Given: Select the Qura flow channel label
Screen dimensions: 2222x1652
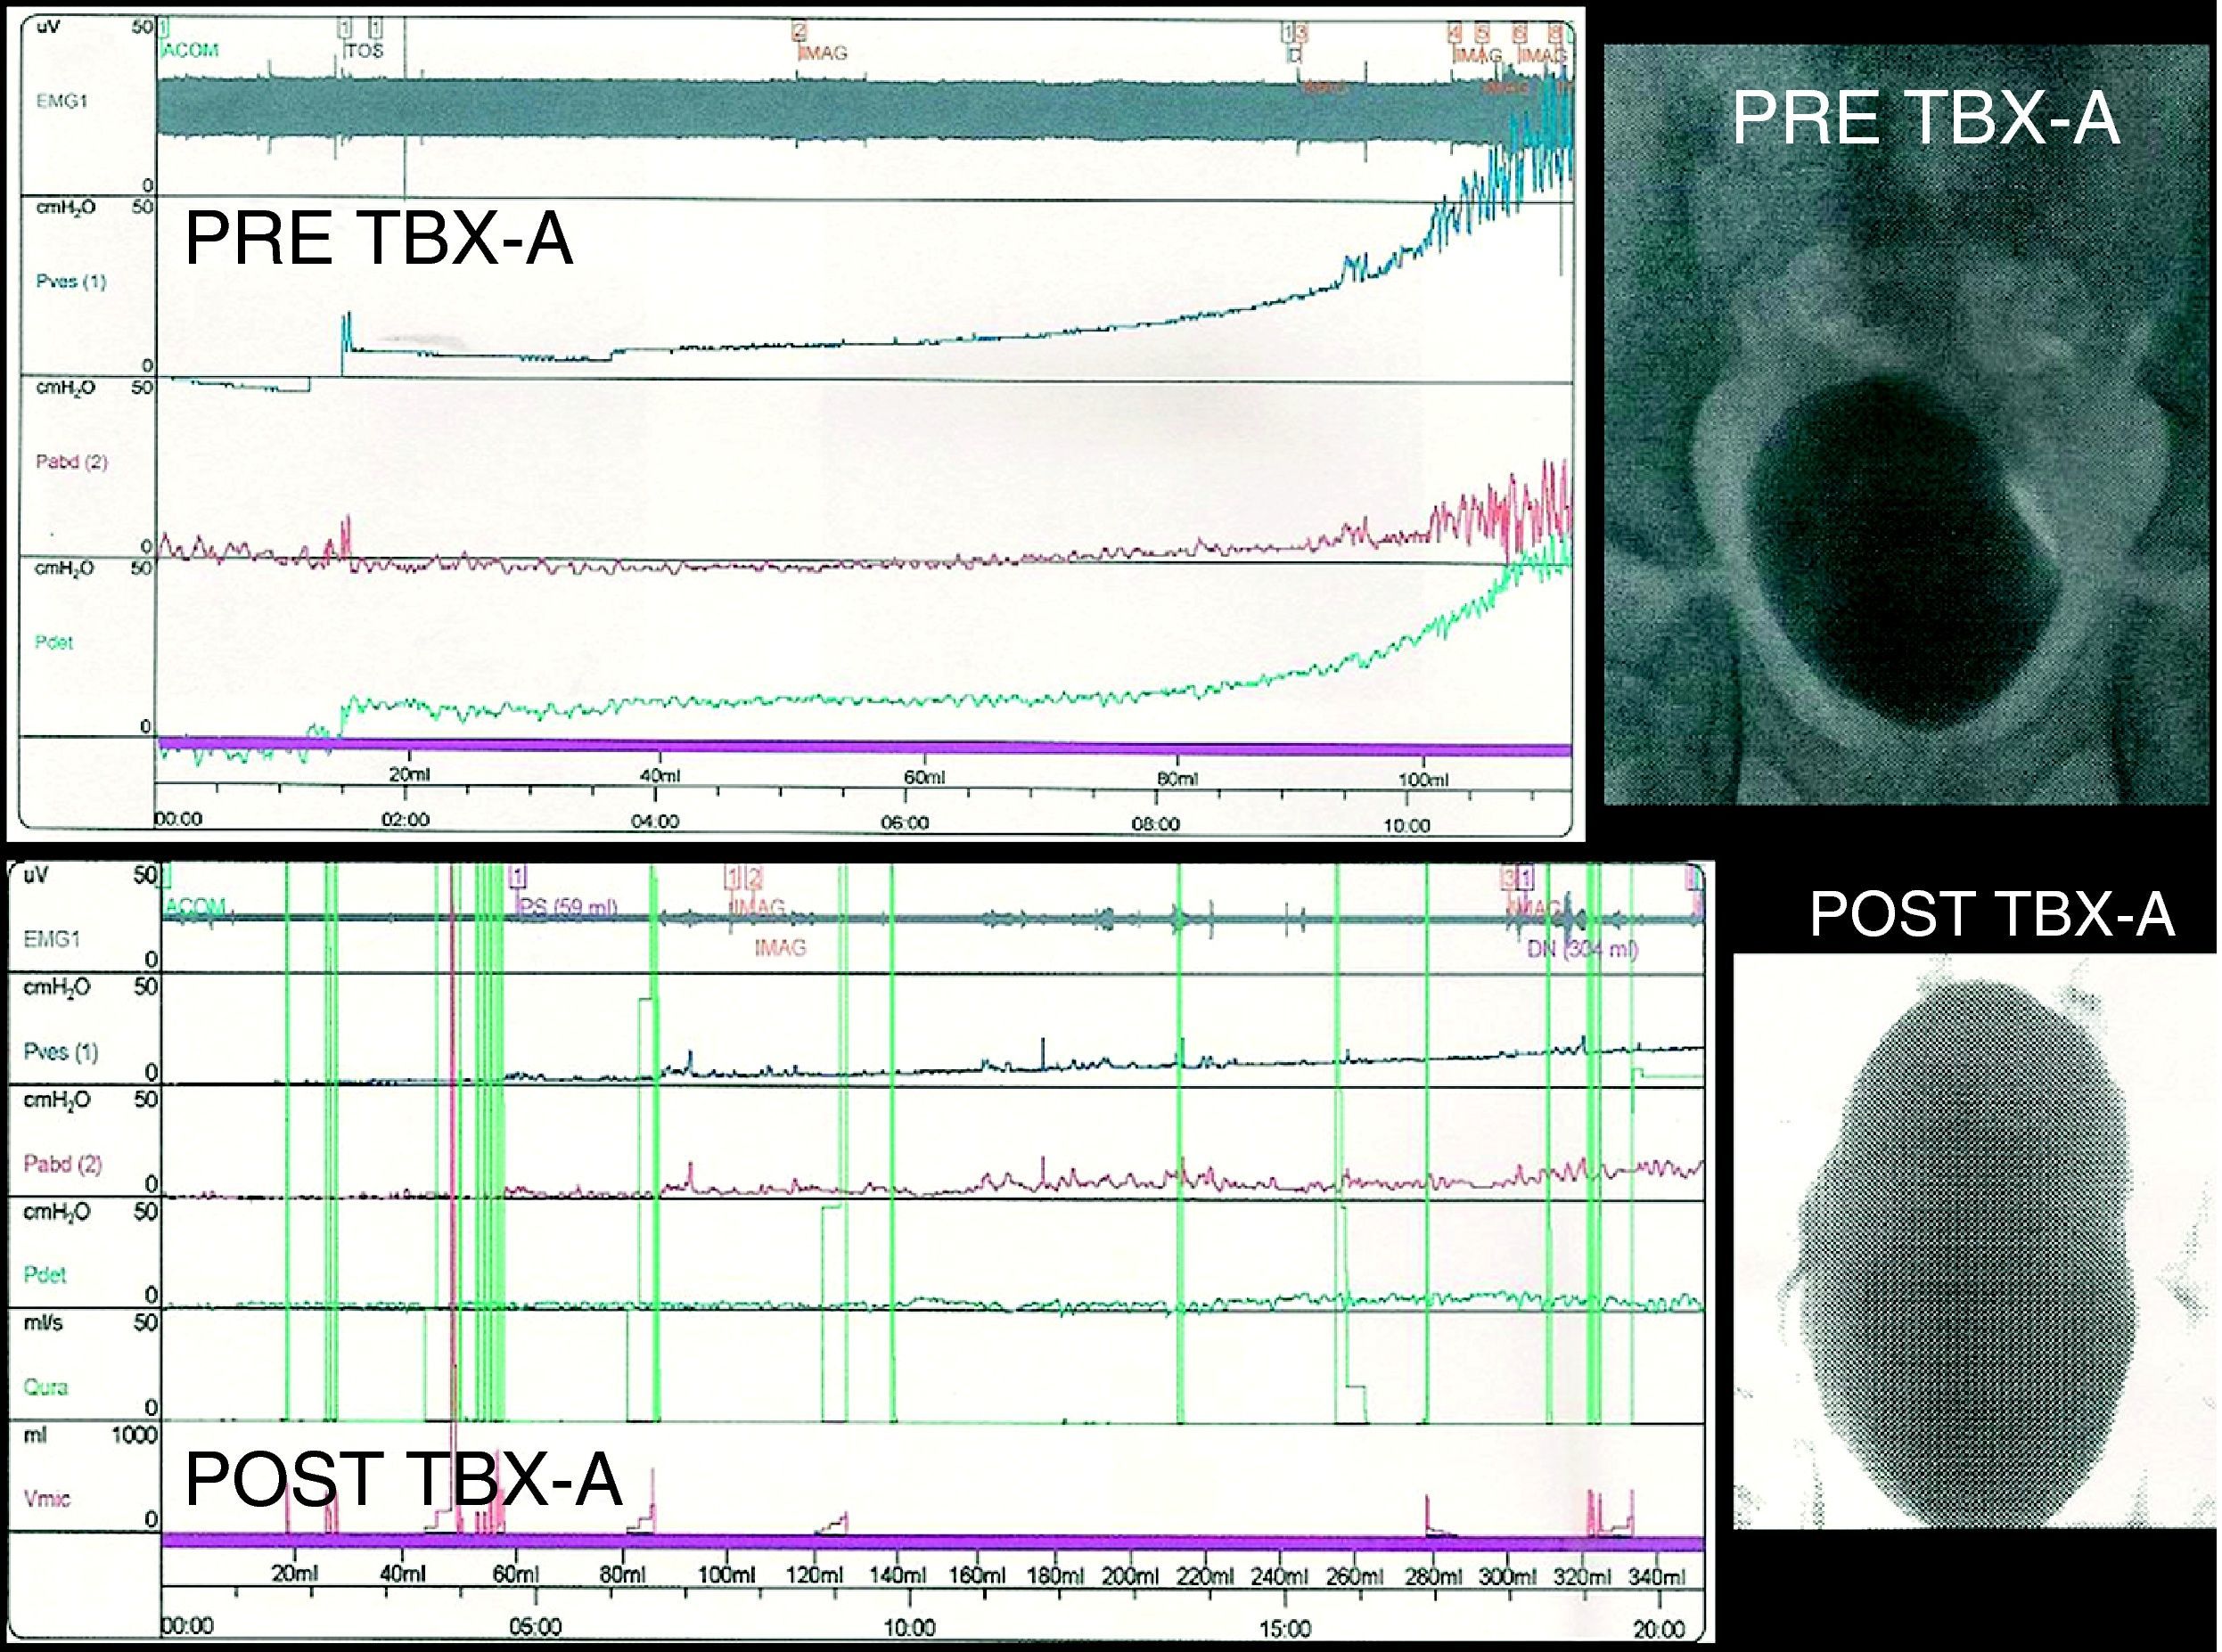Looking at the screenshot, I should (x=47, y=1387).
